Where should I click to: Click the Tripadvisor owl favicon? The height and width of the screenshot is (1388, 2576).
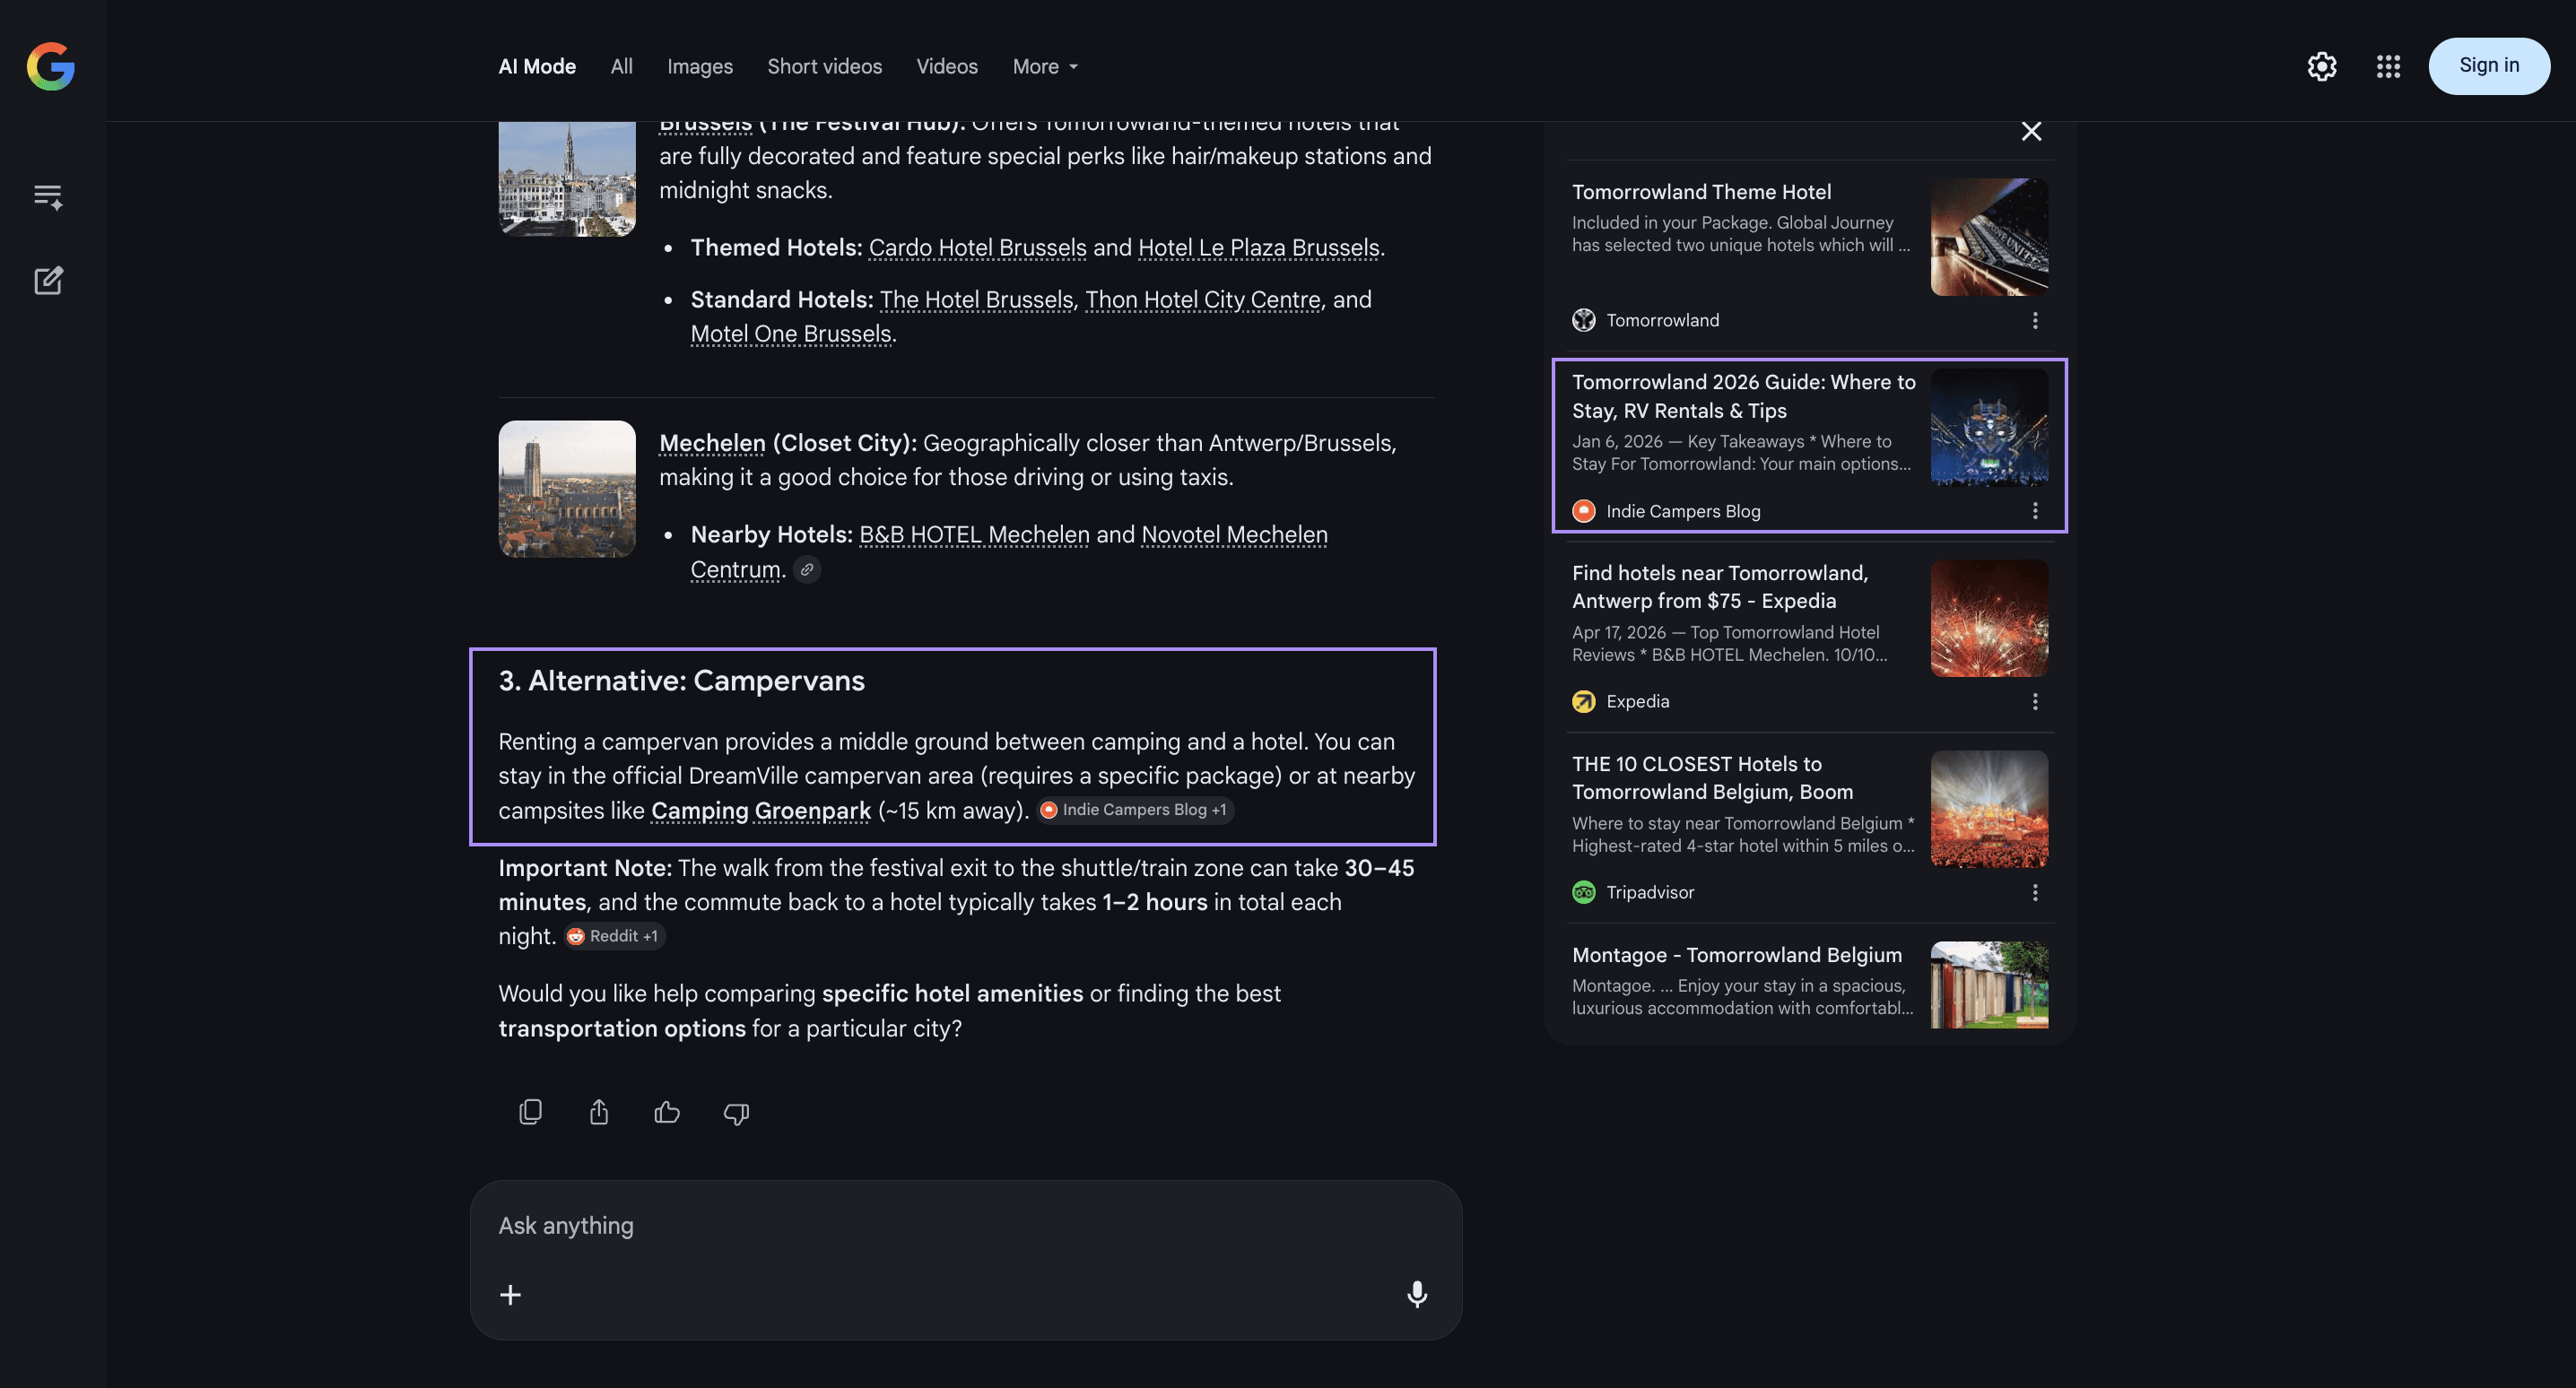click(1584, 892)
